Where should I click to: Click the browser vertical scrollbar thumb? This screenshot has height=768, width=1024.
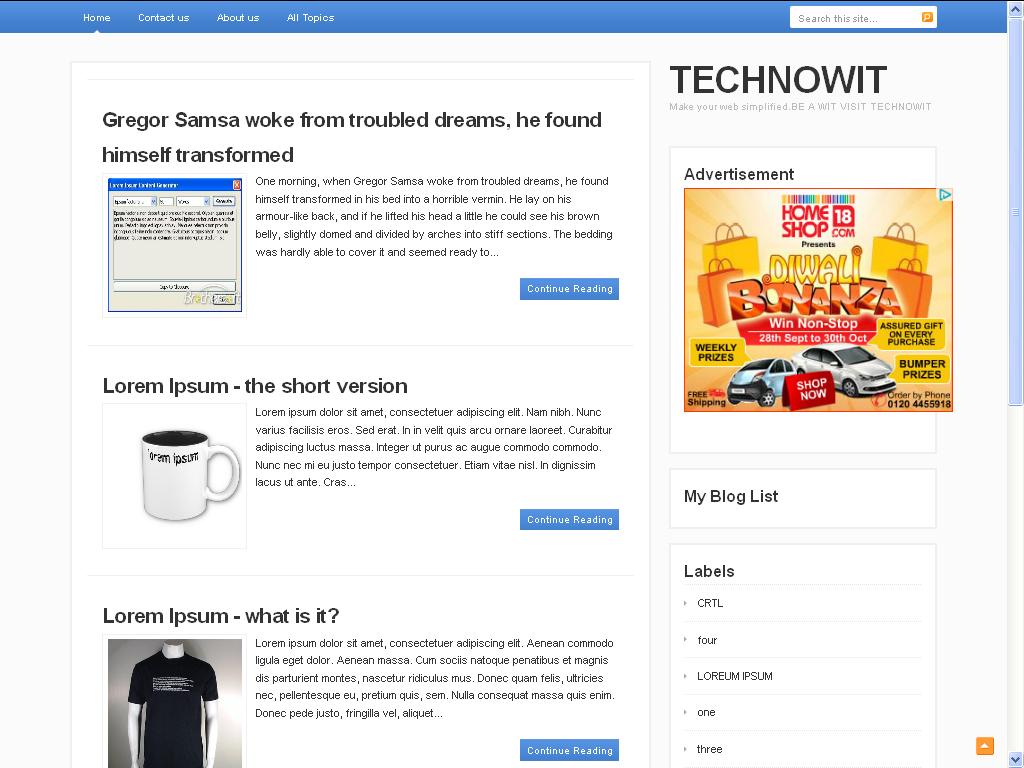1015,212
